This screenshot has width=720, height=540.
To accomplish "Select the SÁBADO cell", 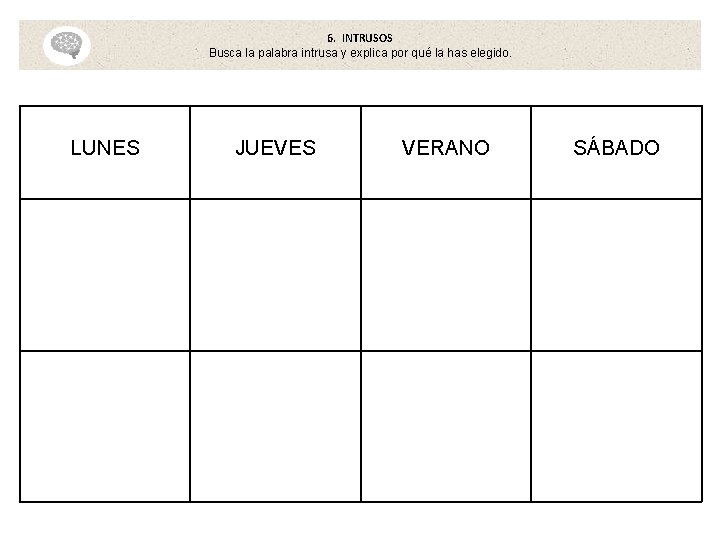I will pos(616,149).
